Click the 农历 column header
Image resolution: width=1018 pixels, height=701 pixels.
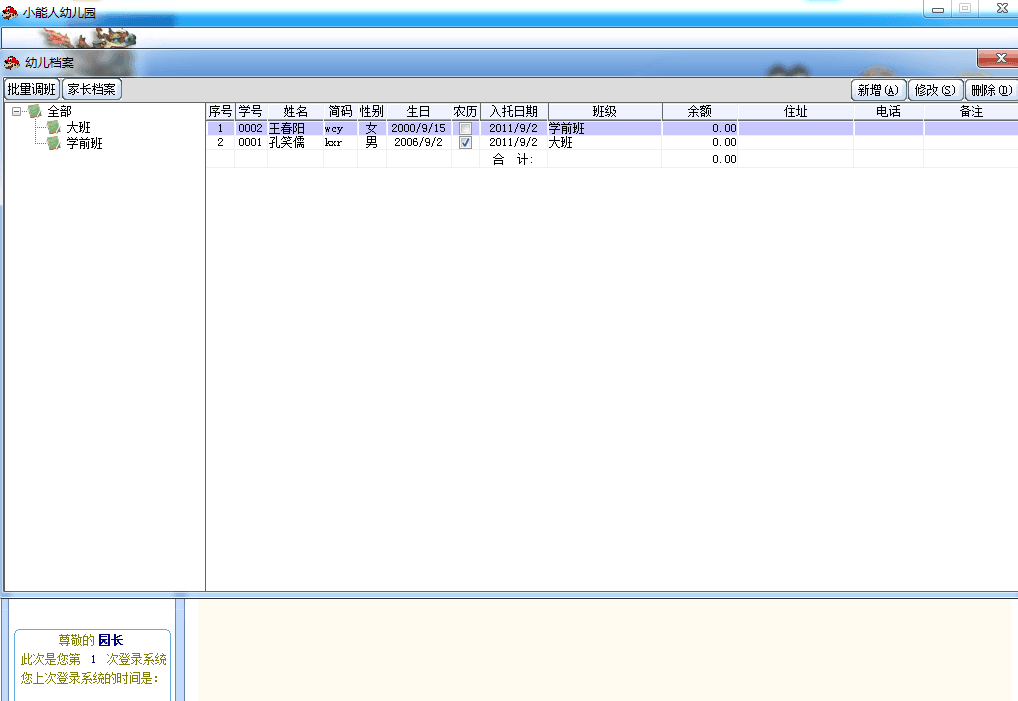tap(466, 112)
